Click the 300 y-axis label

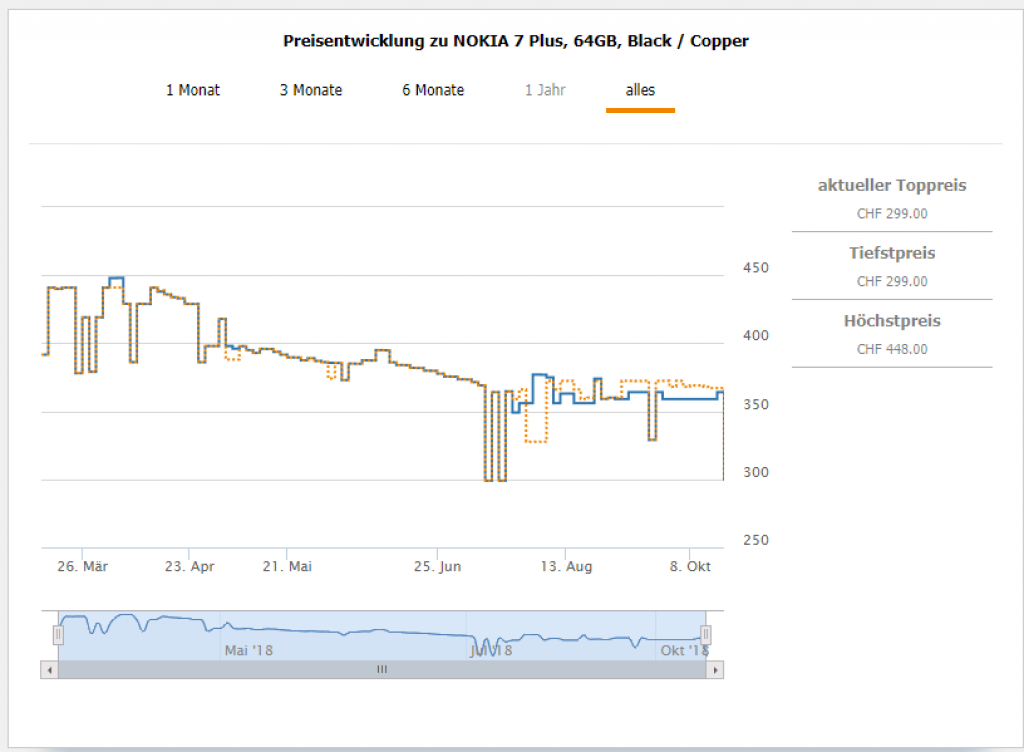pyautogui.click(x=756, y=473)
